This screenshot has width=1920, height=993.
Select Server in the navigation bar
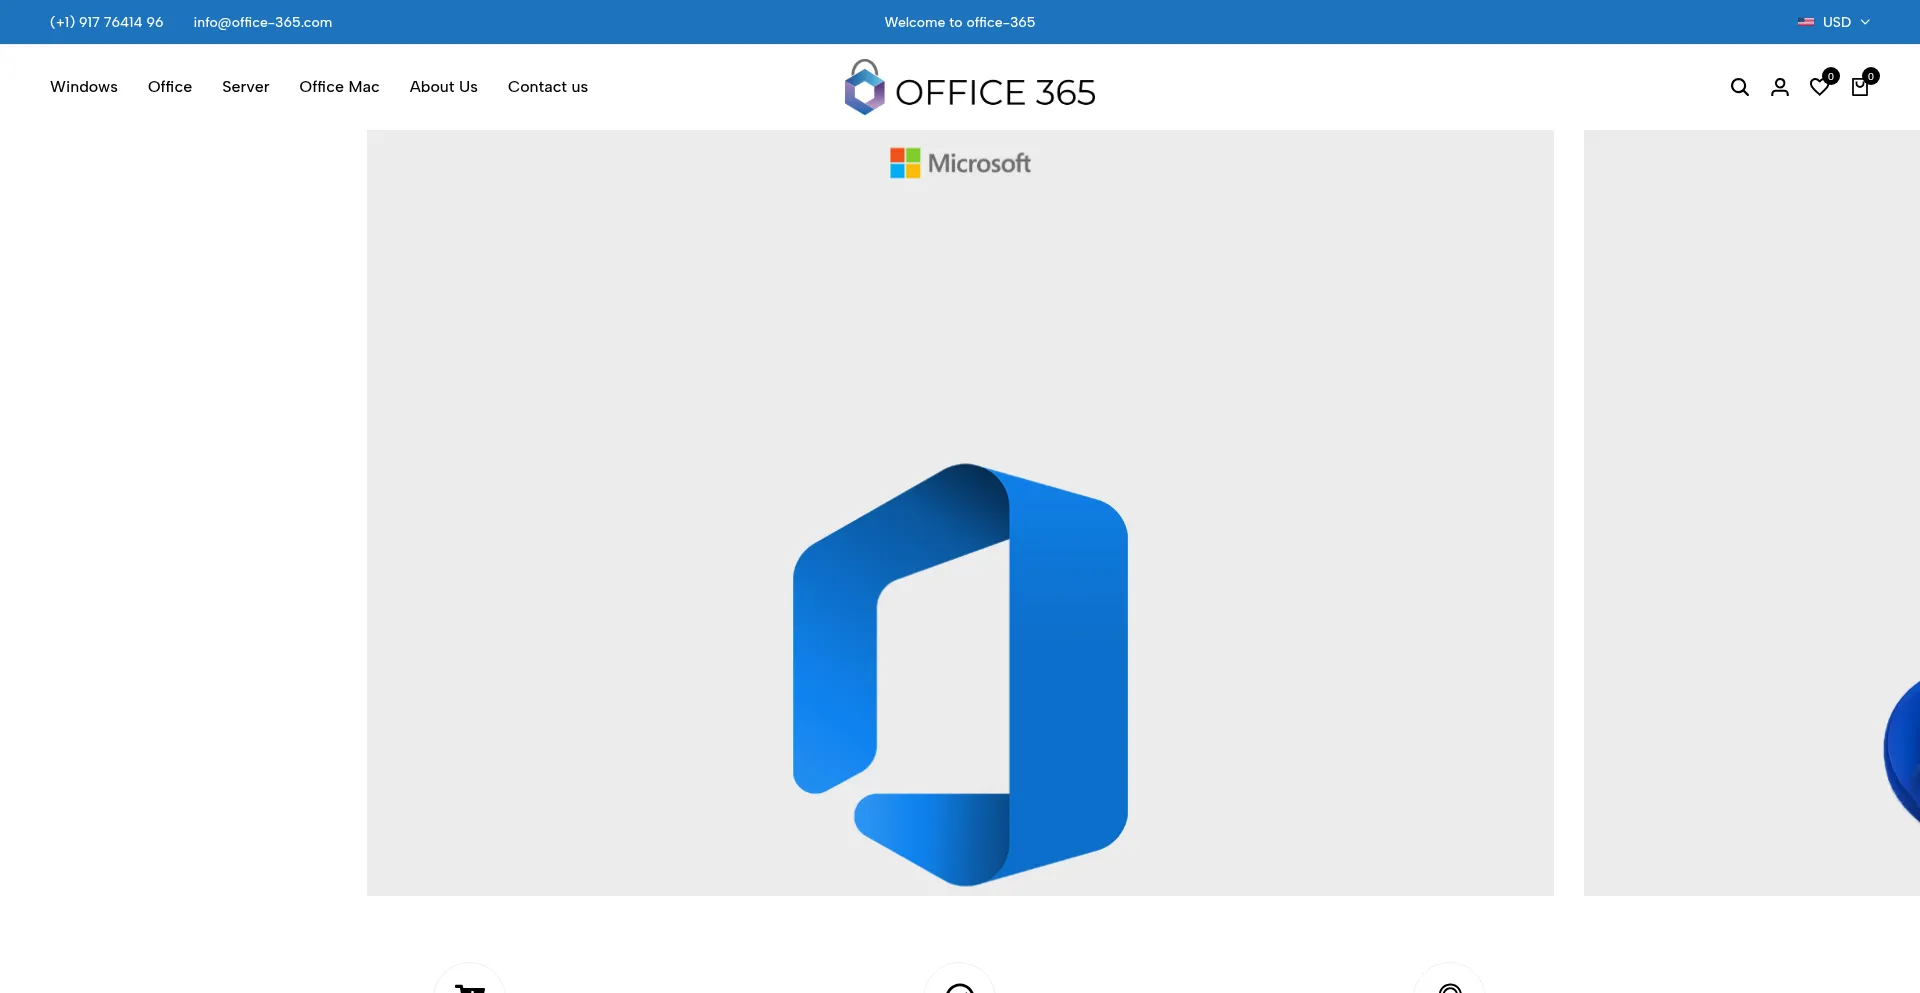(x=245, y=87)
